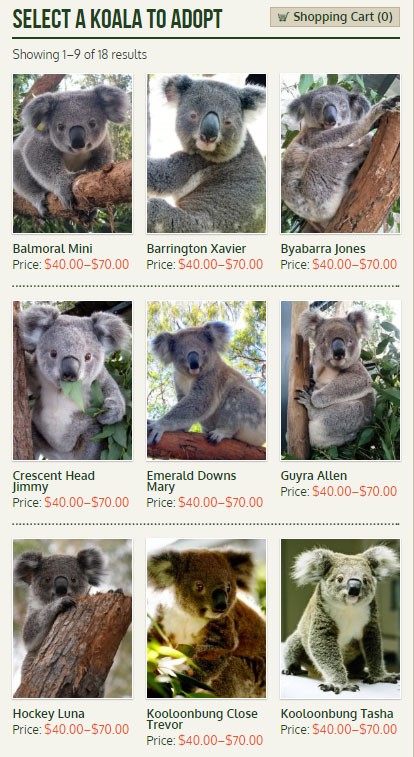Select Emerald Downs Mary koala picture

pyautogui.click(x=207, y=380)
